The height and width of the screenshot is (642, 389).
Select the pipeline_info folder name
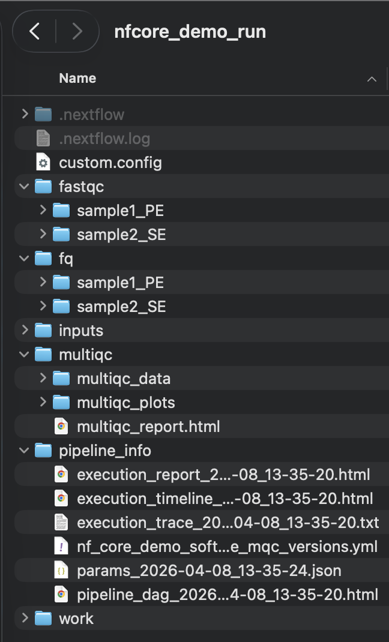tap(105, 451)
